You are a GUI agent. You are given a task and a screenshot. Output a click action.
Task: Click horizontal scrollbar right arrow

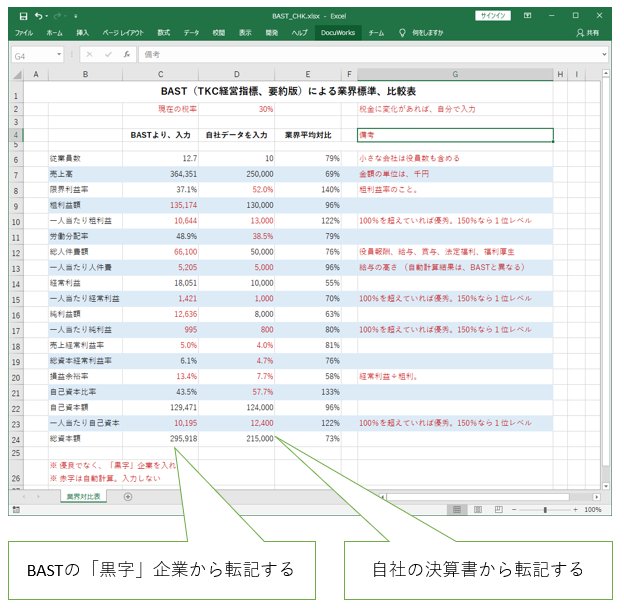click(596, 497)
